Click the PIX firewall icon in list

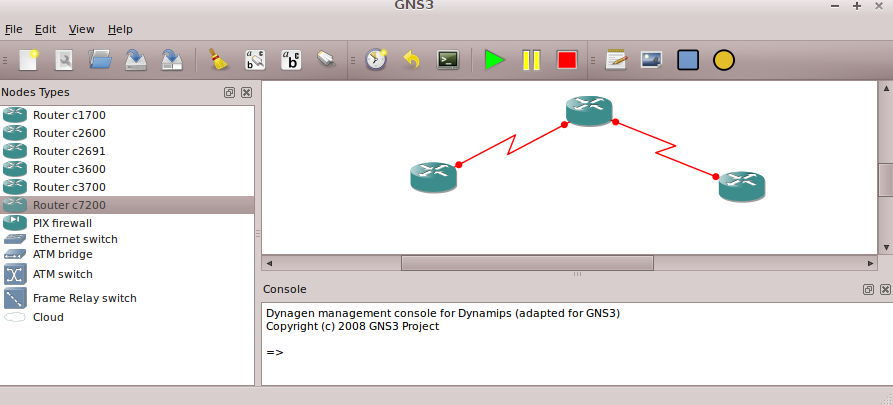tap(15, 223)
